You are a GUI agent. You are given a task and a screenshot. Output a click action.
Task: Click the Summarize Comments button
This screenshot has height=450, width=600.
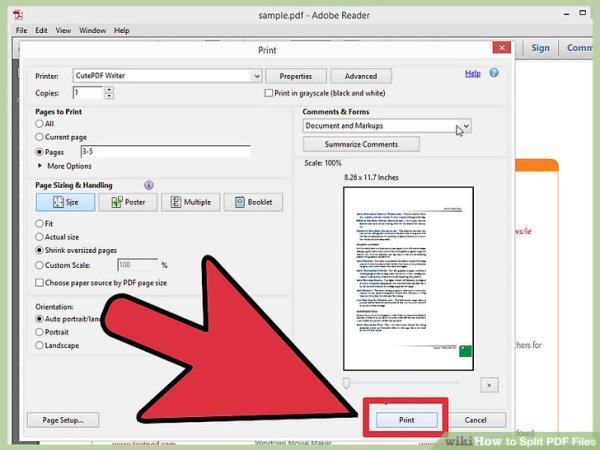point(361,144)
